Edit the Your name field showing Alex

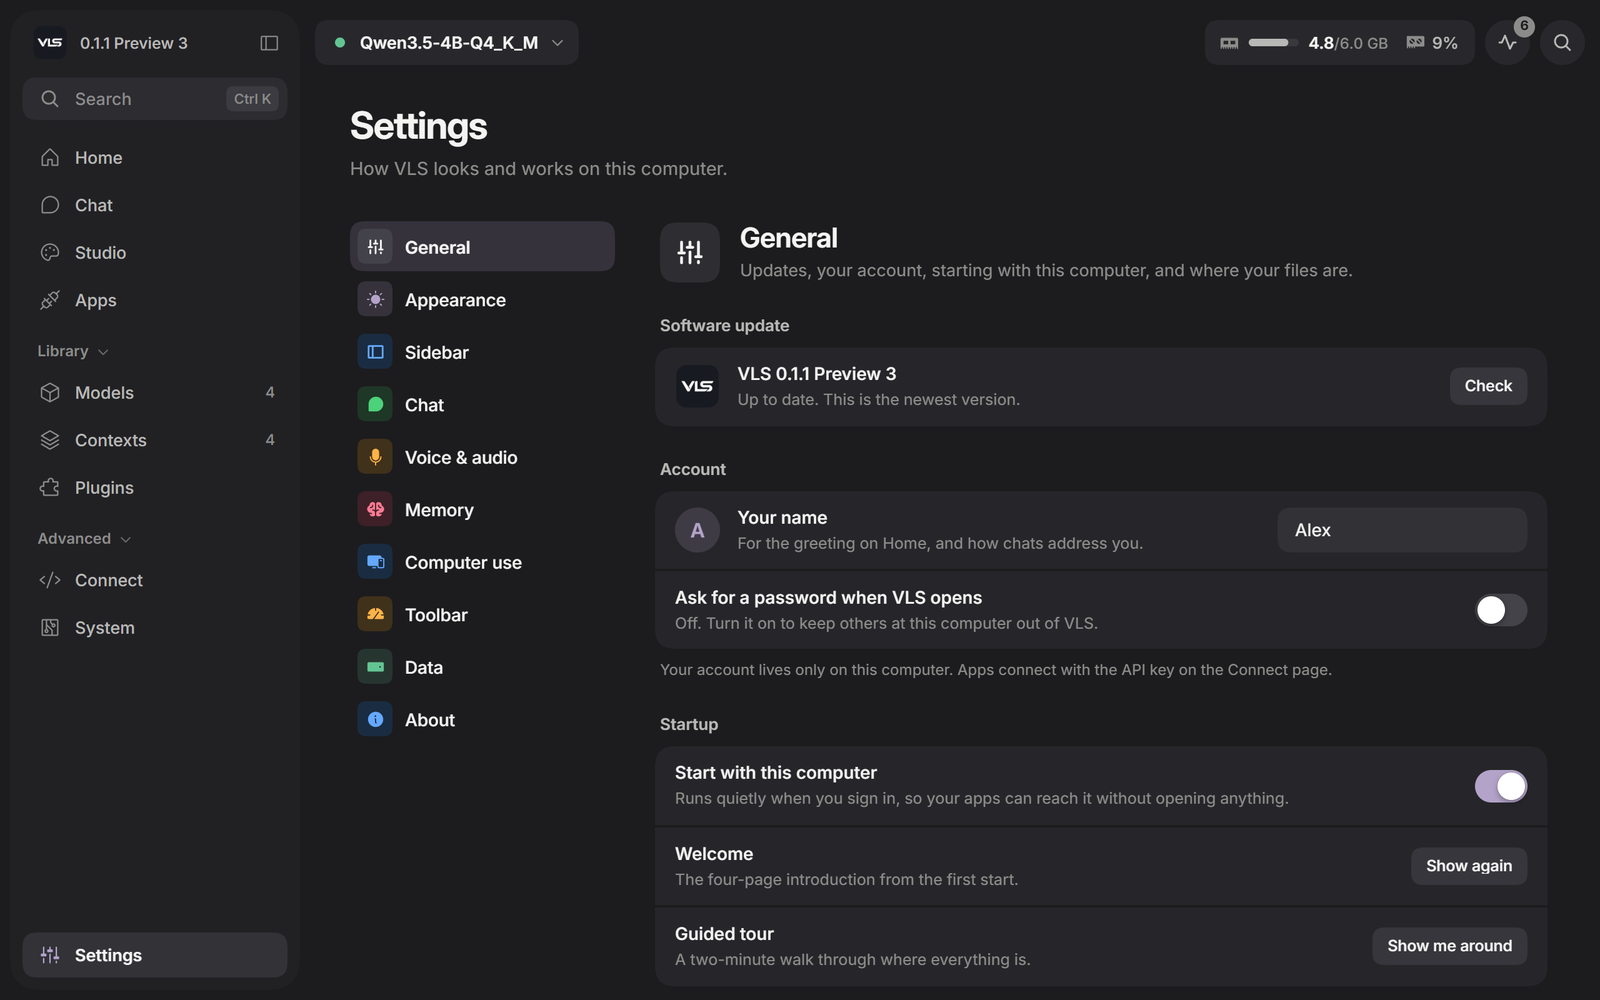point(1402,530)
